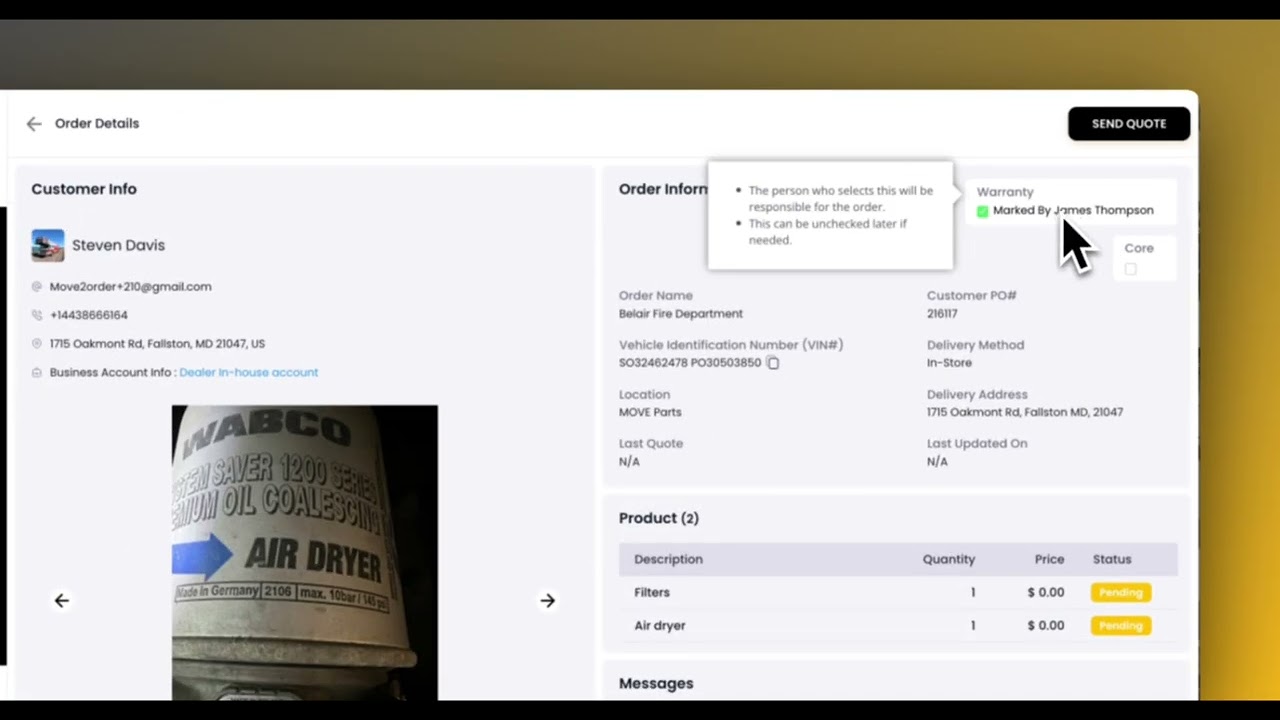Click the Pending status badge for Air dryer
The image size is (1280, 720).
1120,625
